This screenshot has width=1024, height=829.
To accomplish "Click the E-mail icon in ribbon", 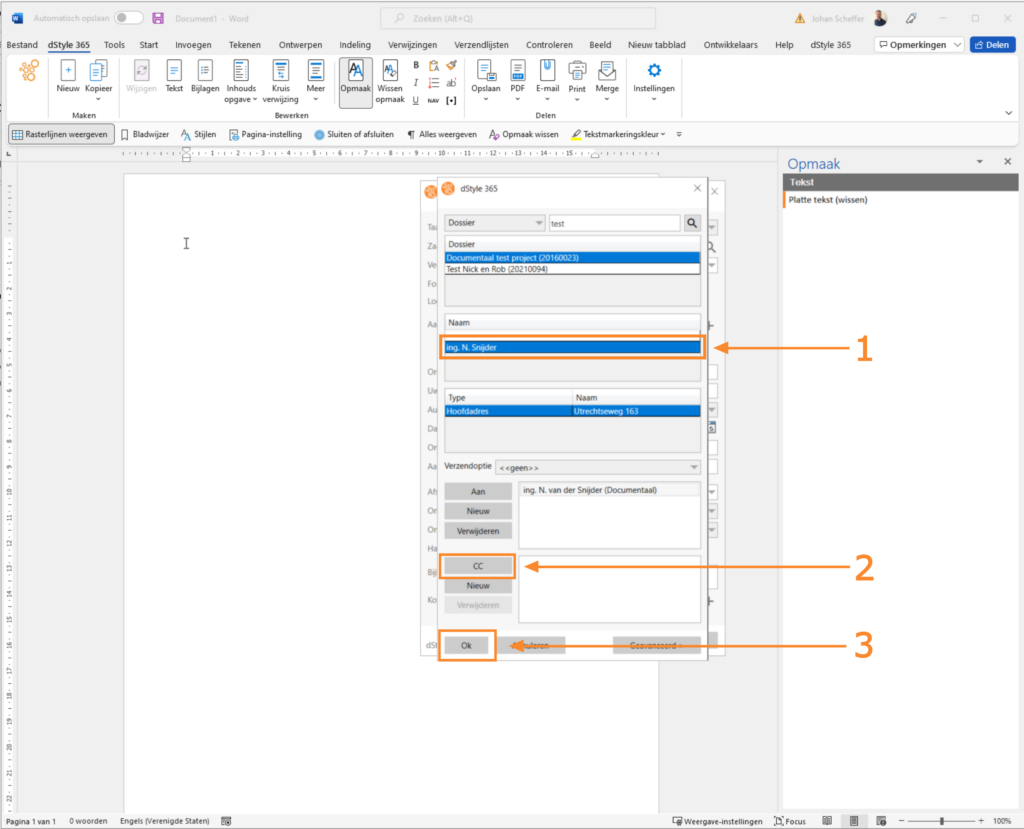I will tap(547, 80).
